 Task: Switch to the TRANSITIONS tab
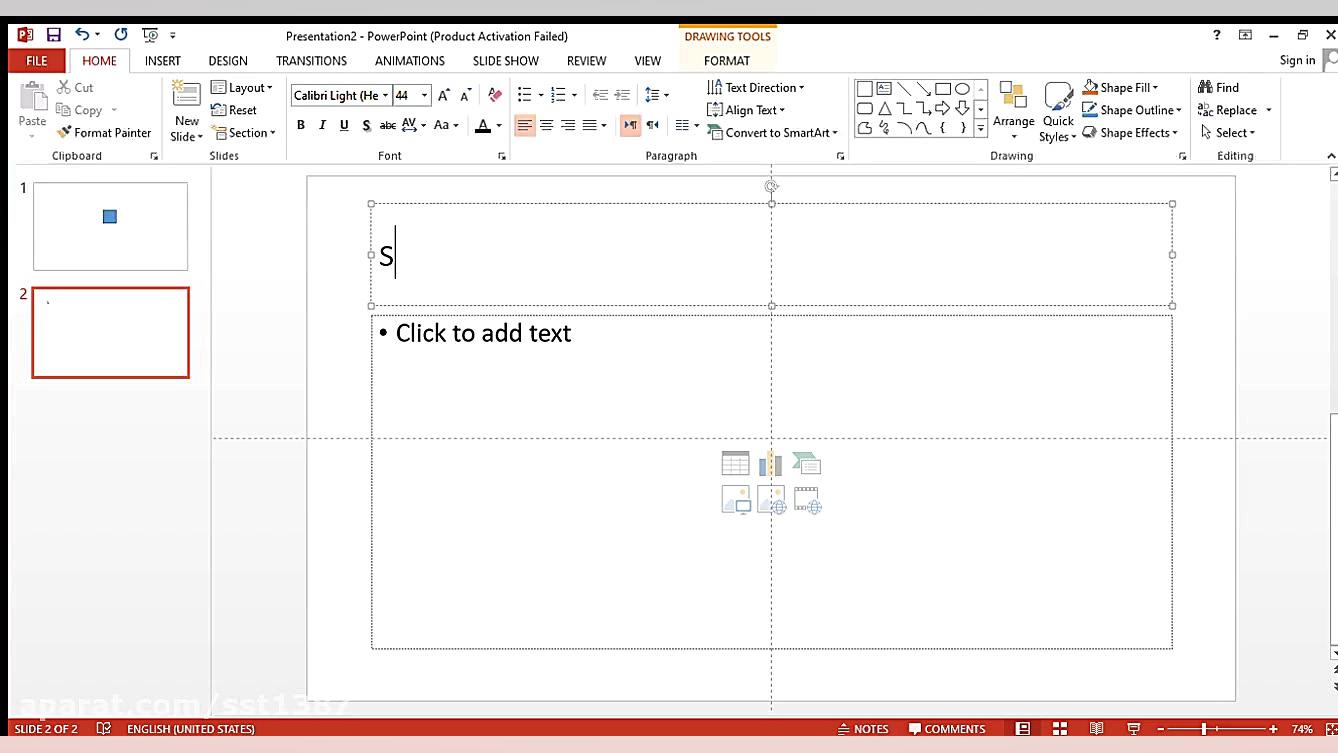click(312, 61)
